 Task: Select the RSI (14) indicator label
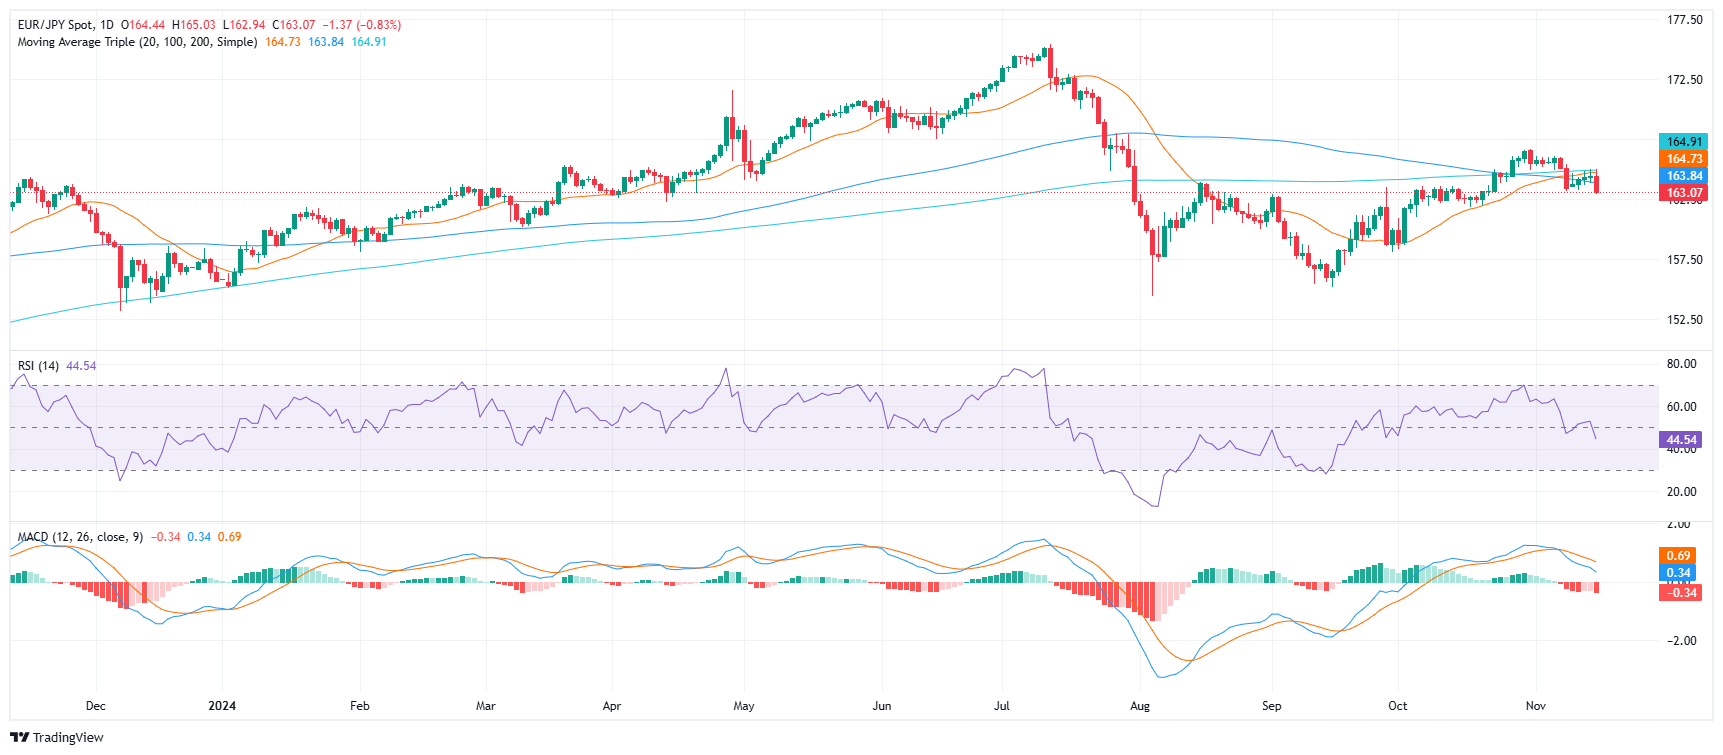point(38,366)
